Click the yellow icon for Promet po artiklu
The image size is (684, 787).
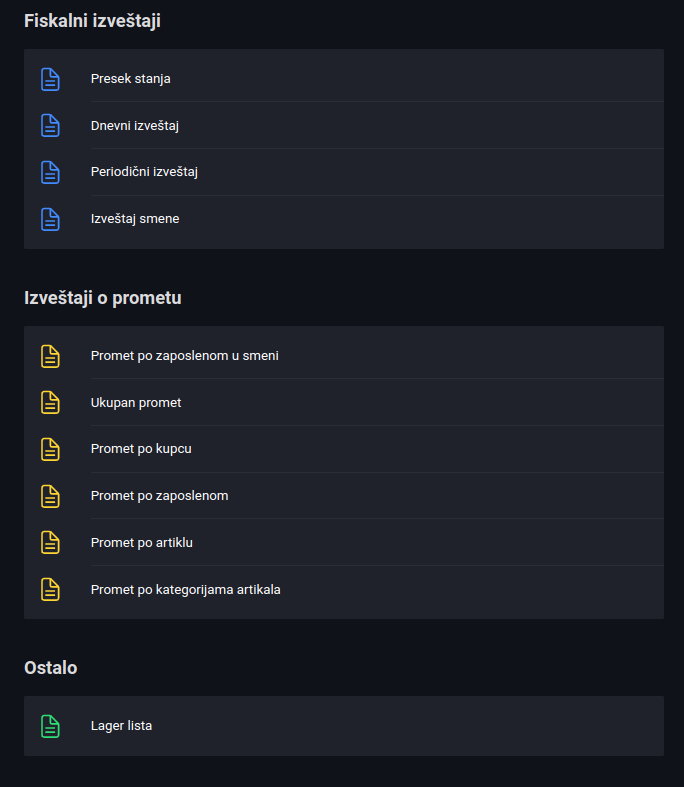tap(50, 543)
